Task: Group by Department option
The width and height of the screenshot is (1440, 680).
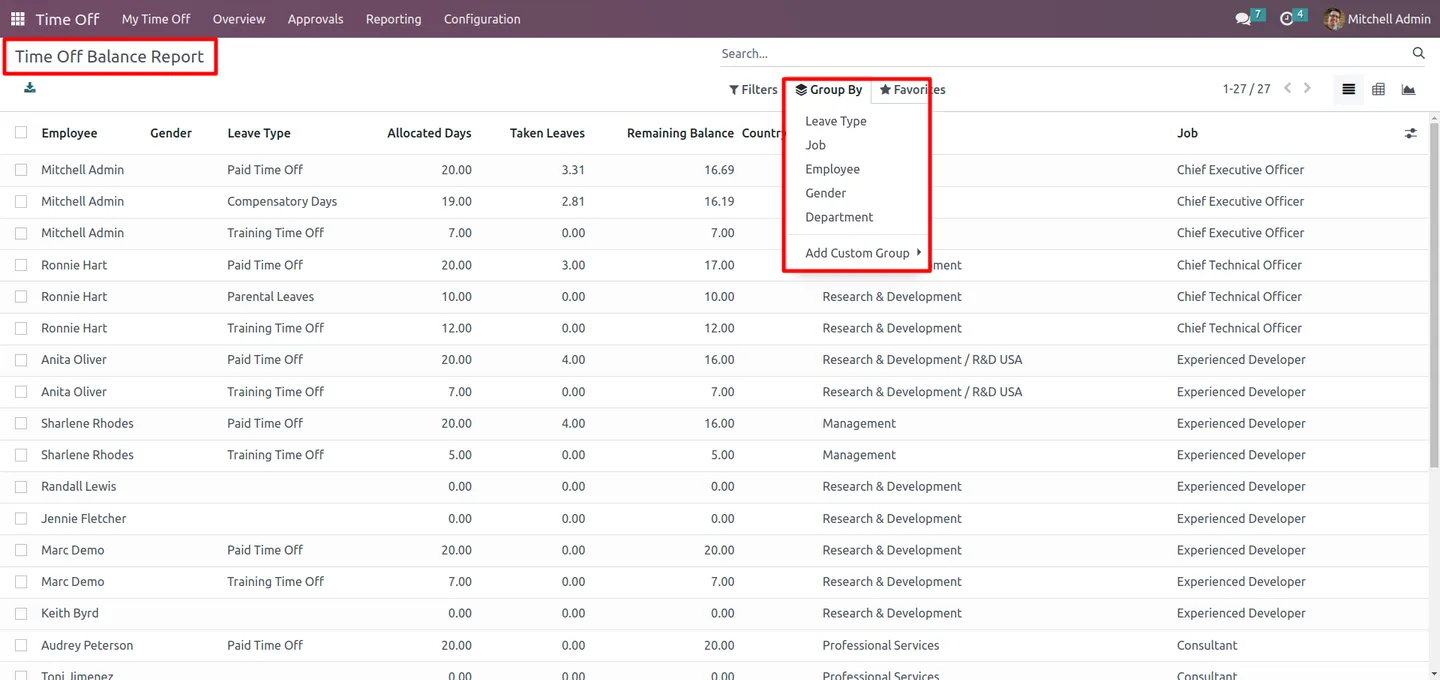Action: (x=839, y=217)
